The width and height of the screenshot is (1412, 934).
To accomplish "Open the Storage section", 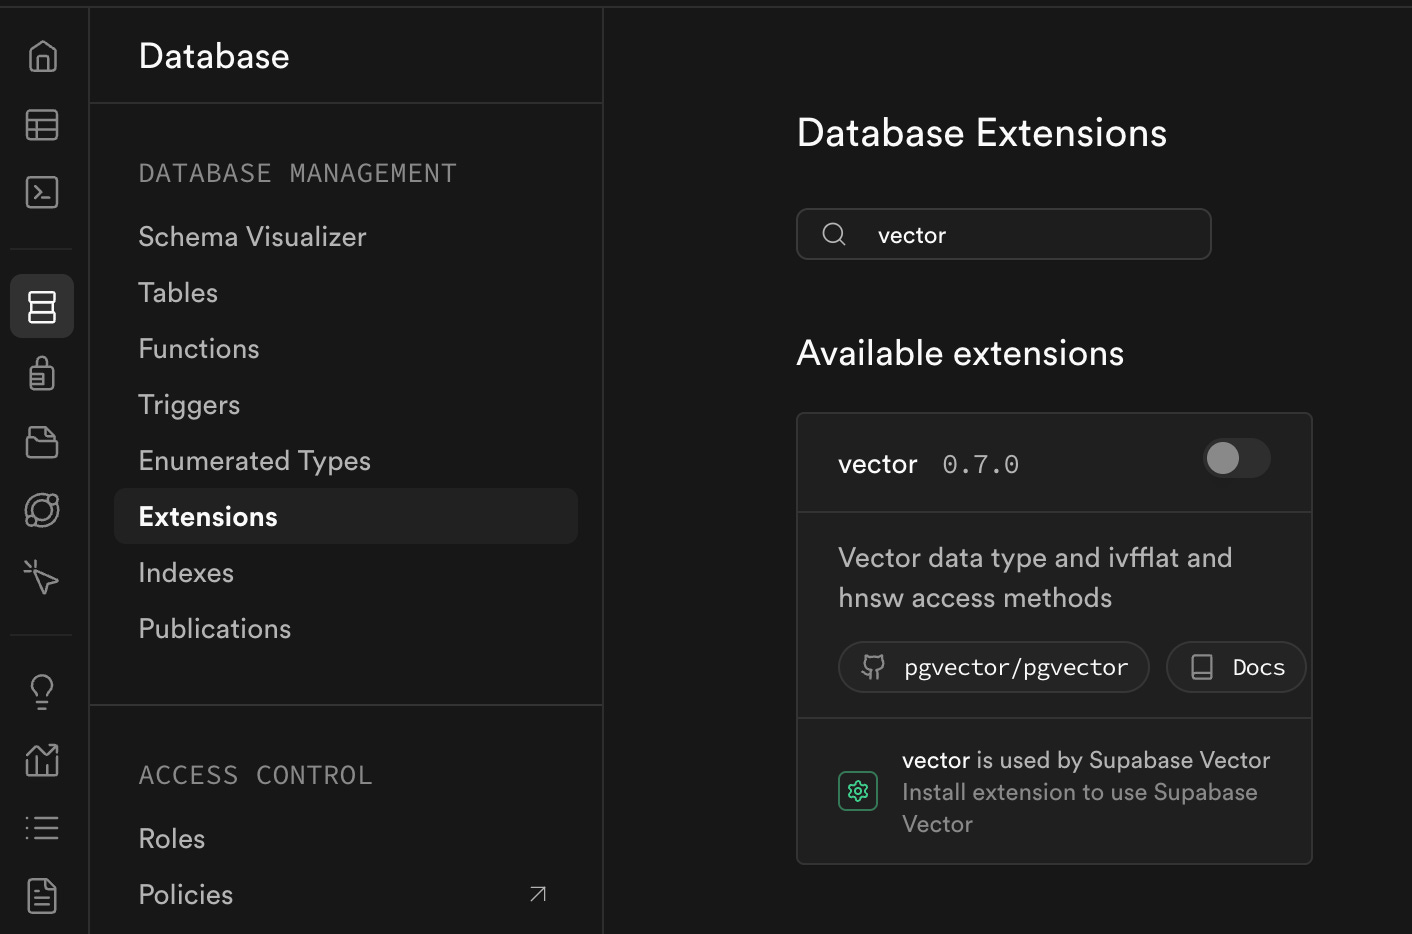I will tap(42, 442).
